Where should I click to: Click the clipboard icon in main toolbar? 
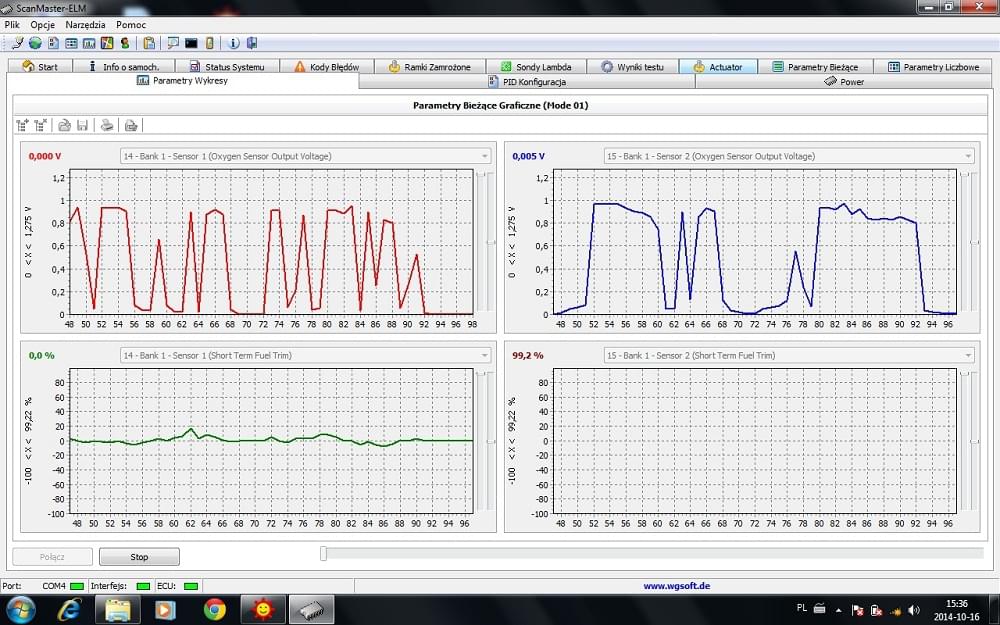click(149, 43)
